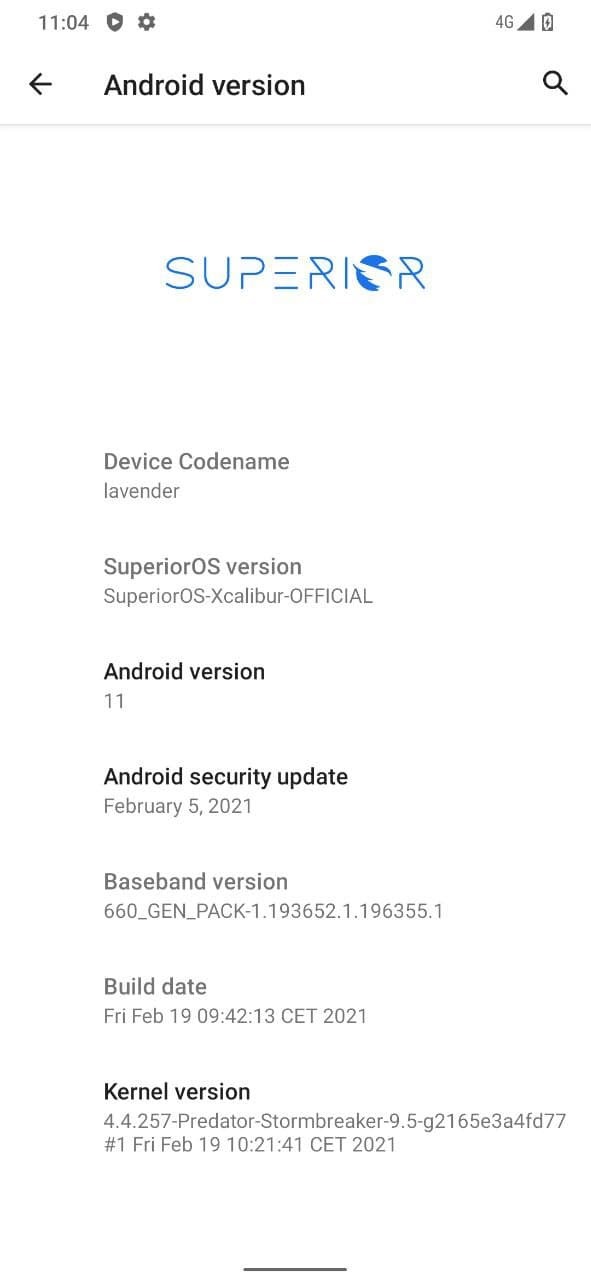
Task: Select the Build date entry
Action: coord(295,1000)
